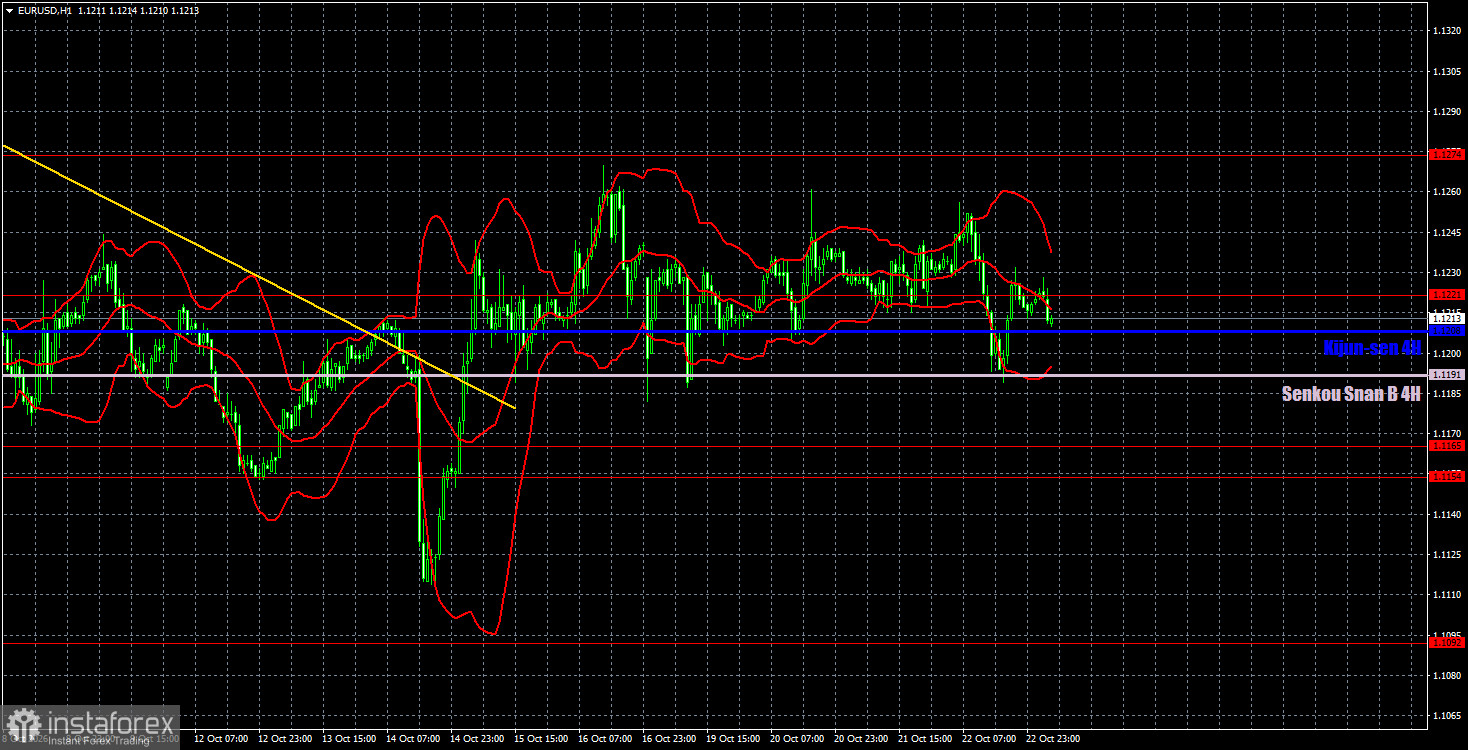
Task: Click the 1.1245 price scale value
Action: [1447, 233]
